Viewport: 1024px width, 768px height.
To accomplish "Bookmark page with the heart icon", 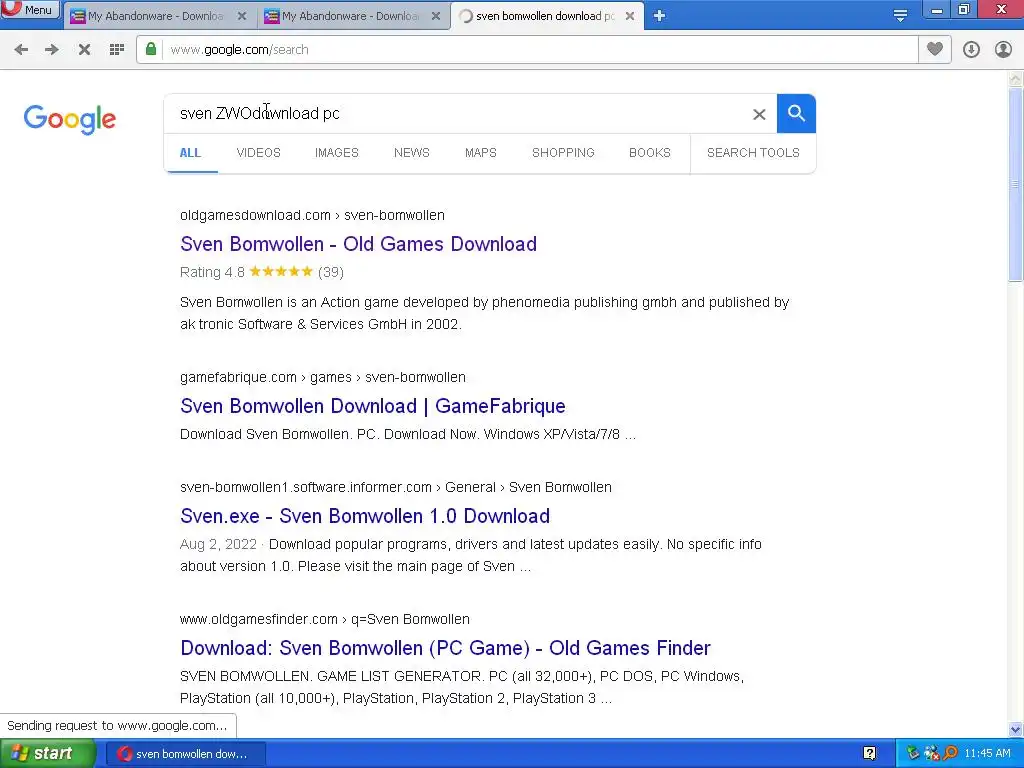I will point(935,49).
